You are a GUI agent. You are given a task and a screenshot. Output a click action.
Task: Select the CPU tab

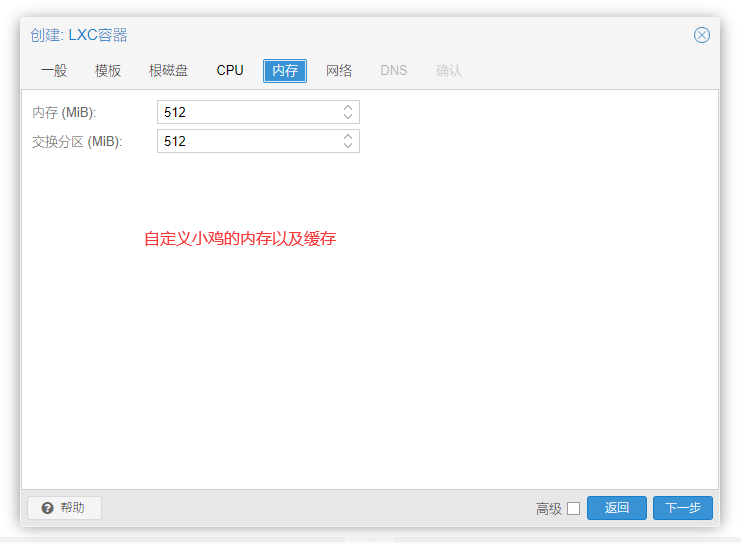pos(230,71)
